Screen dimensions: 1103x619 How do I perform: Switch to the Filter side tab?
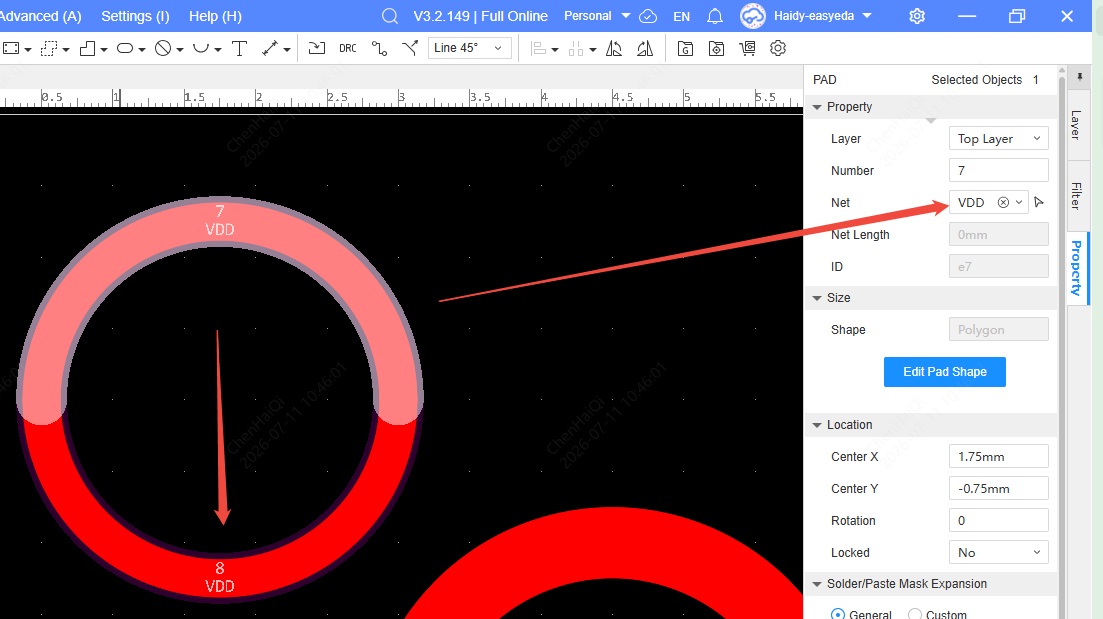pyautogui.click(x=1076, y=196)
